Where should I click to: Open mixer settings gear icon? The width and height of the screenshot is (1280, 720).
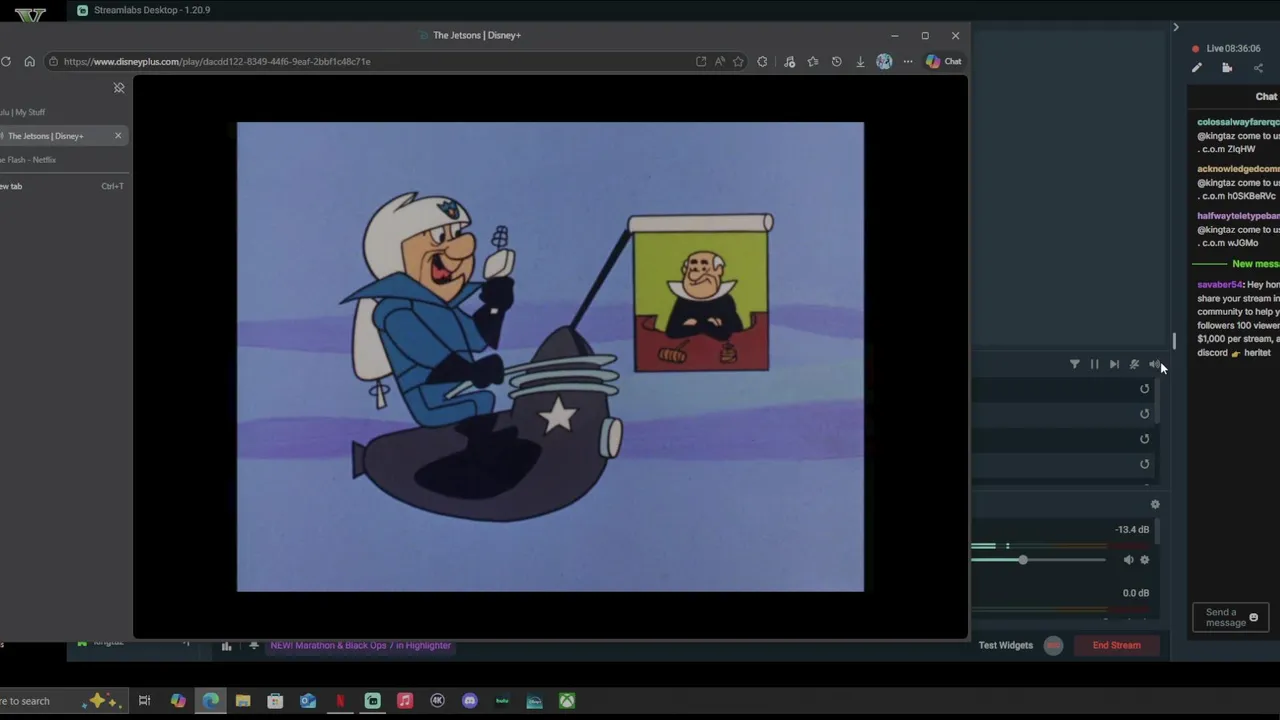tap(1155, 505)
